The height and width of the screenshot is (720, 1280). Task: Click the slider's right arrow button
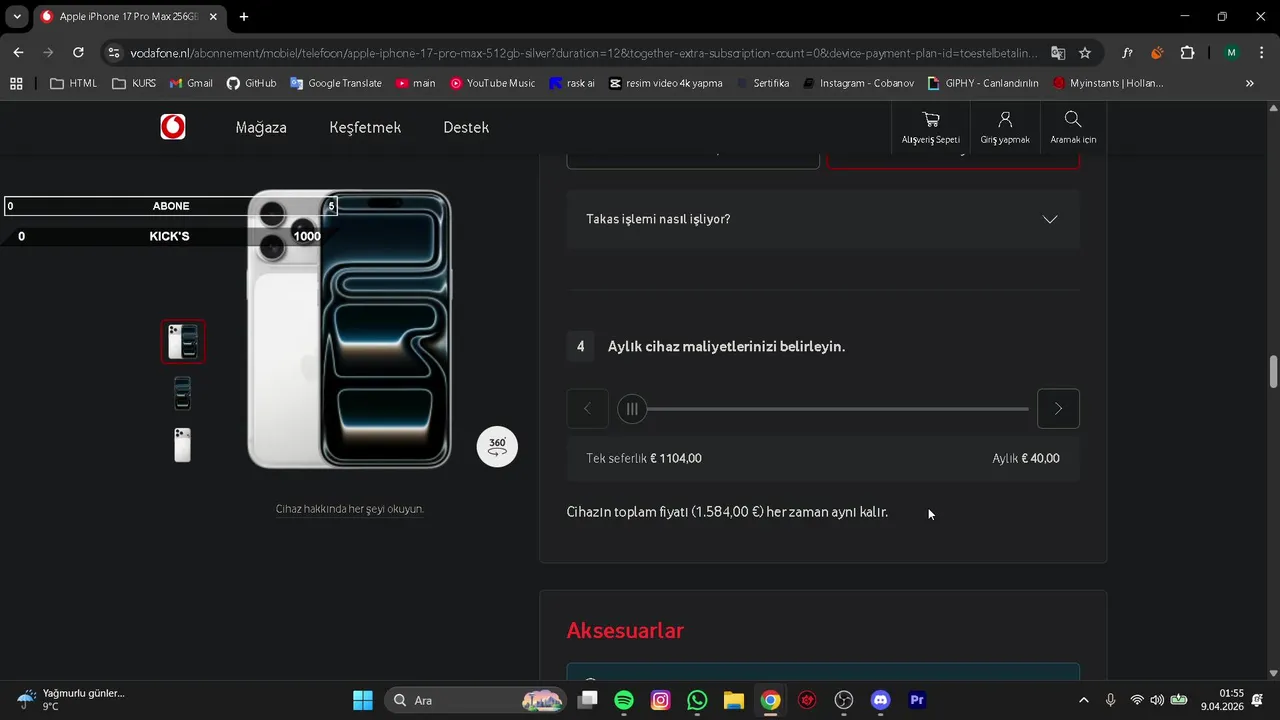click(1058, 408)
